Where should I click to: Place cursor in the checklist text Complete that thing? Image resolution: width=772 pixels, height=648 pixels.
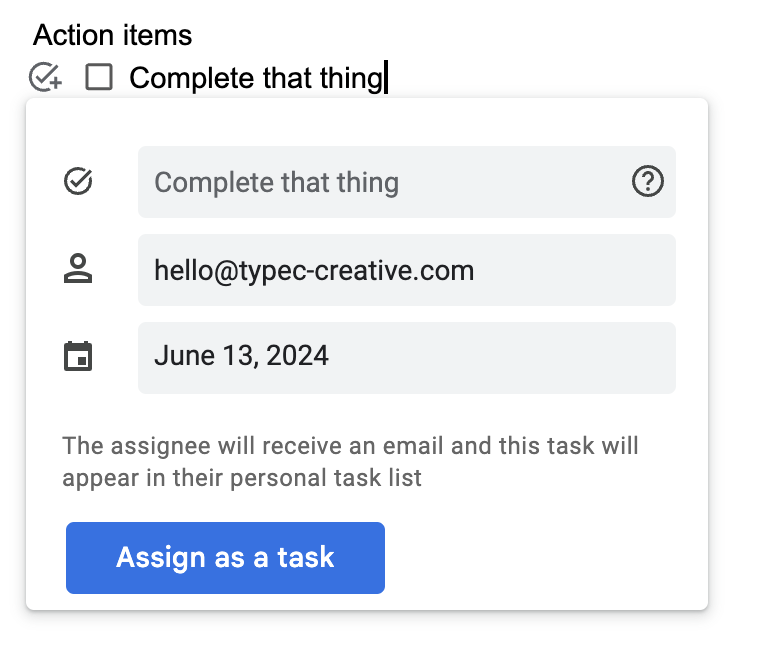click(x=256, y=78)
